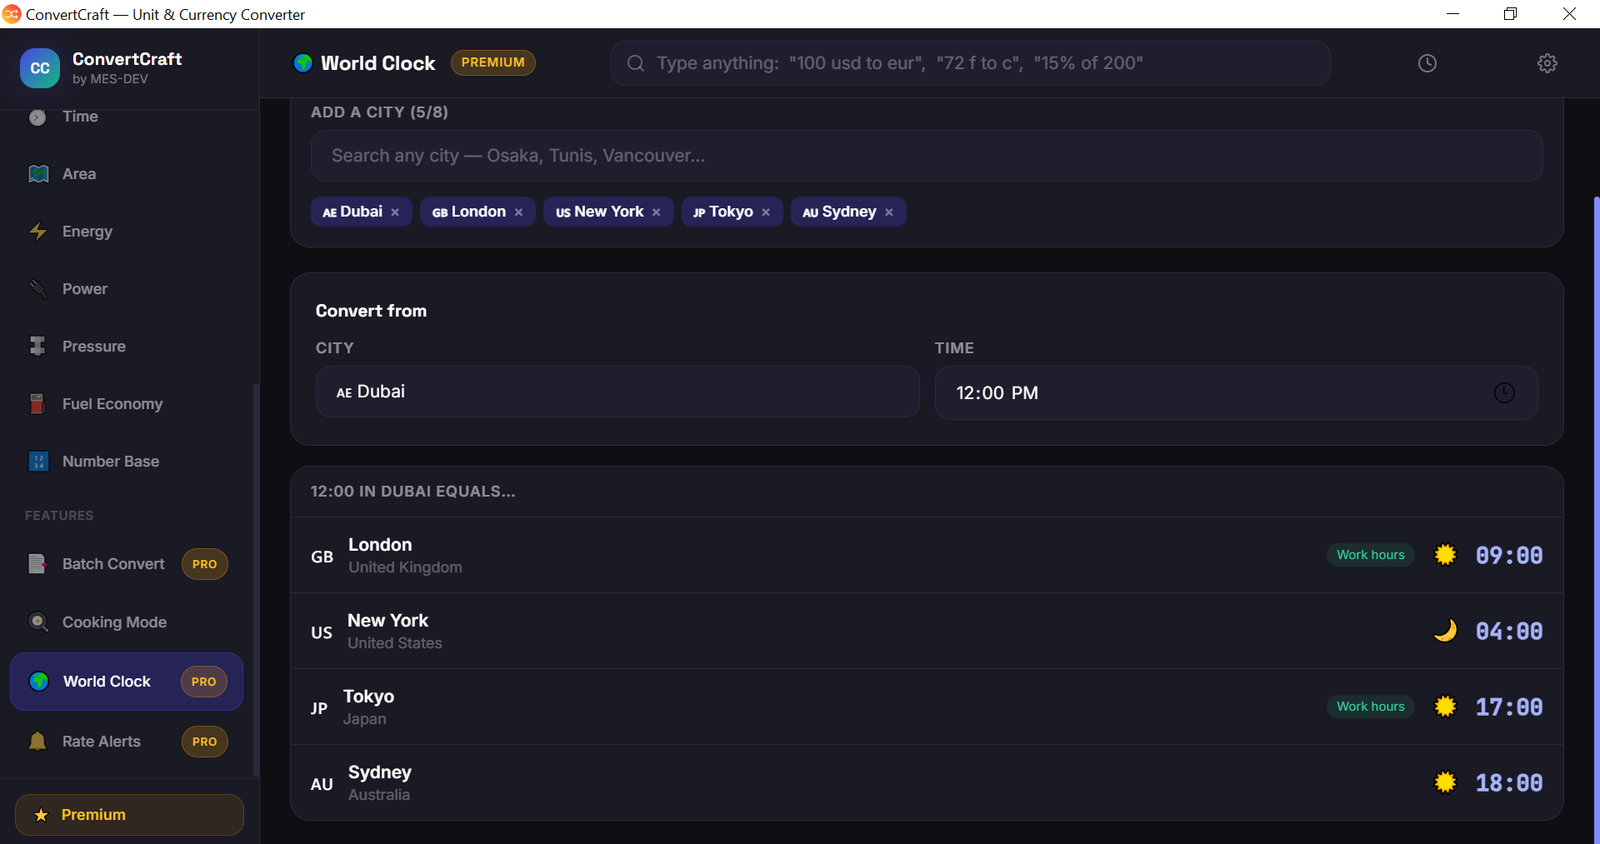This screenshot has width=1600, height=844.
Task: Click the PRO badge on Rate Alerts
Action: click(x=204, y=742)
